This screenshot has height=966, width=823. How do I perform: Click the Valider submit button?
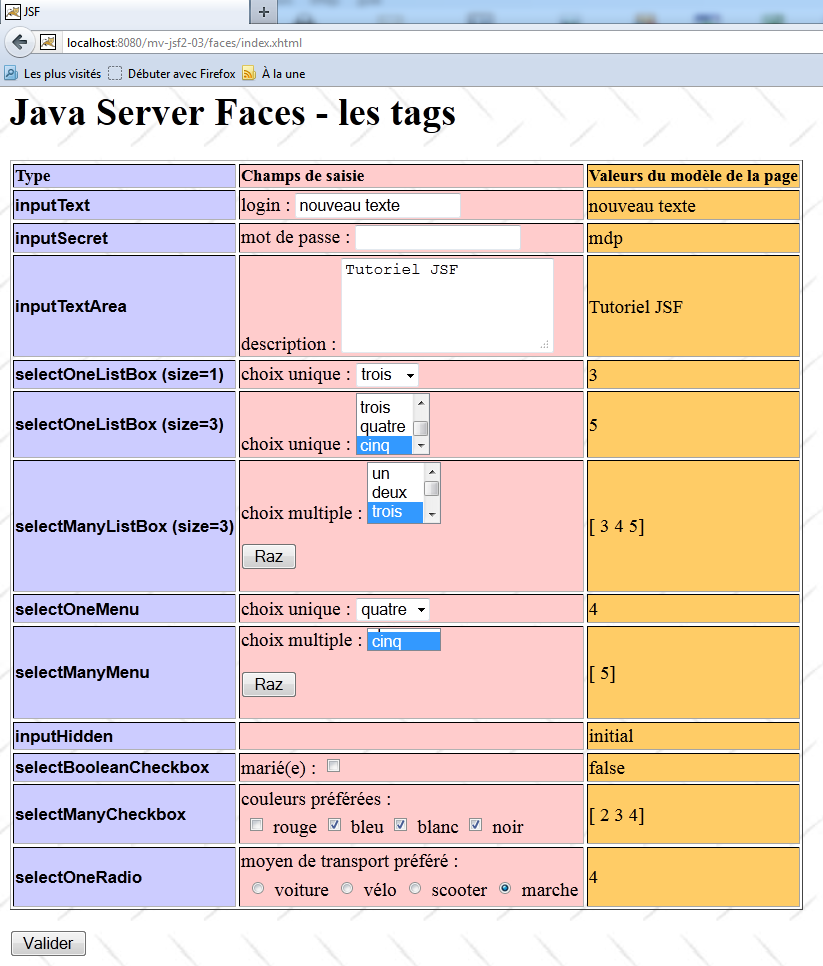point(48,943)
